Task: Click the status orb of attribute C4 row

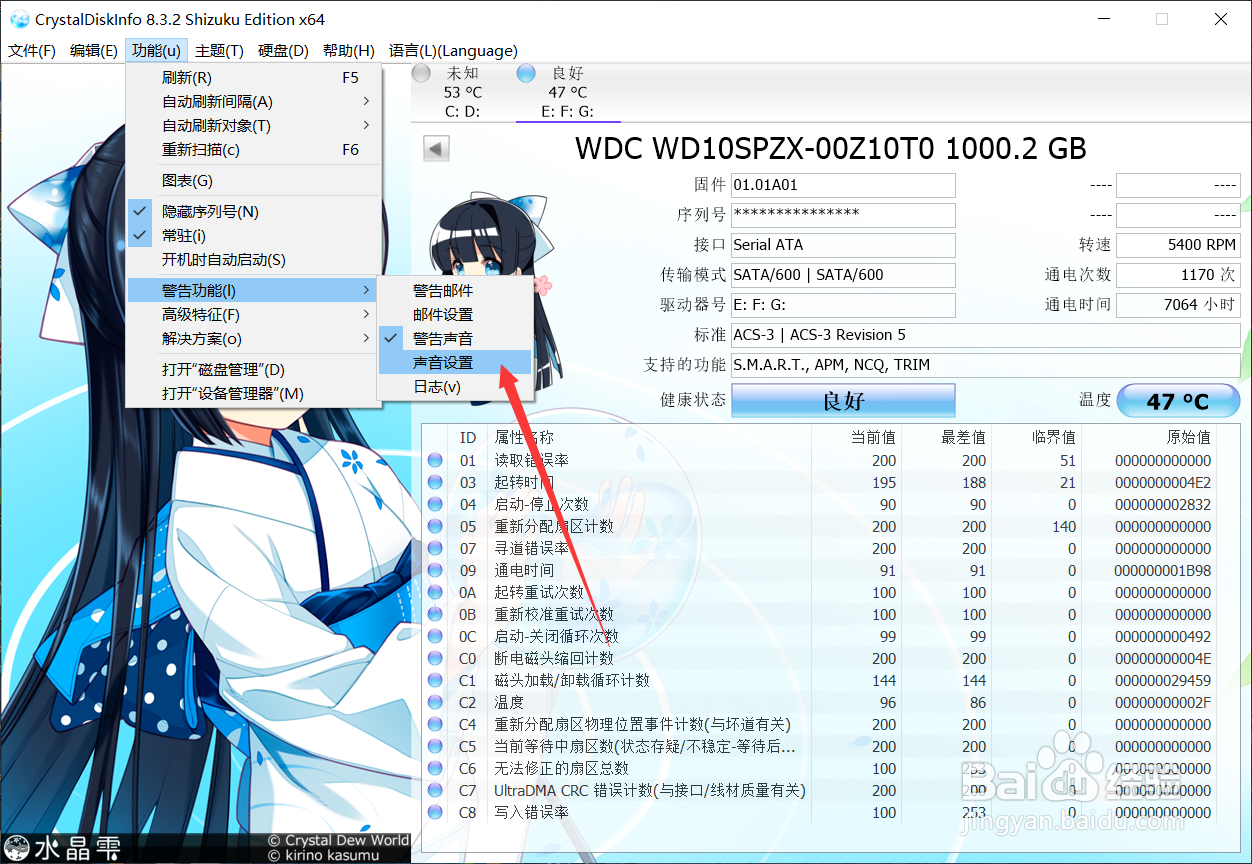Action: 435,725
